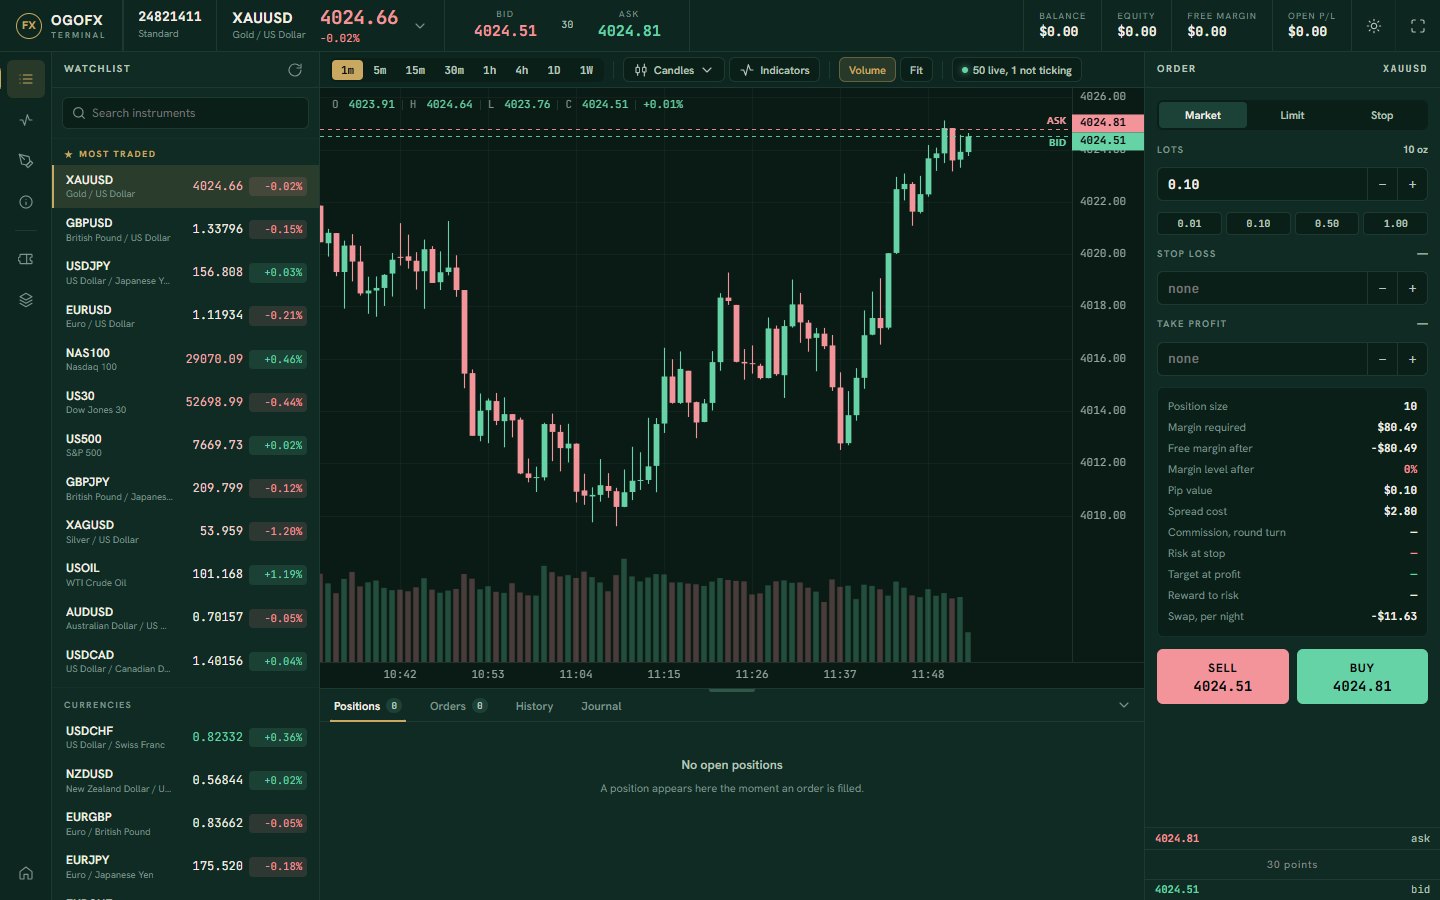1440x900 pixels.
Task: Click the home icon at sidebar bottom
Action: pos(26,873)
